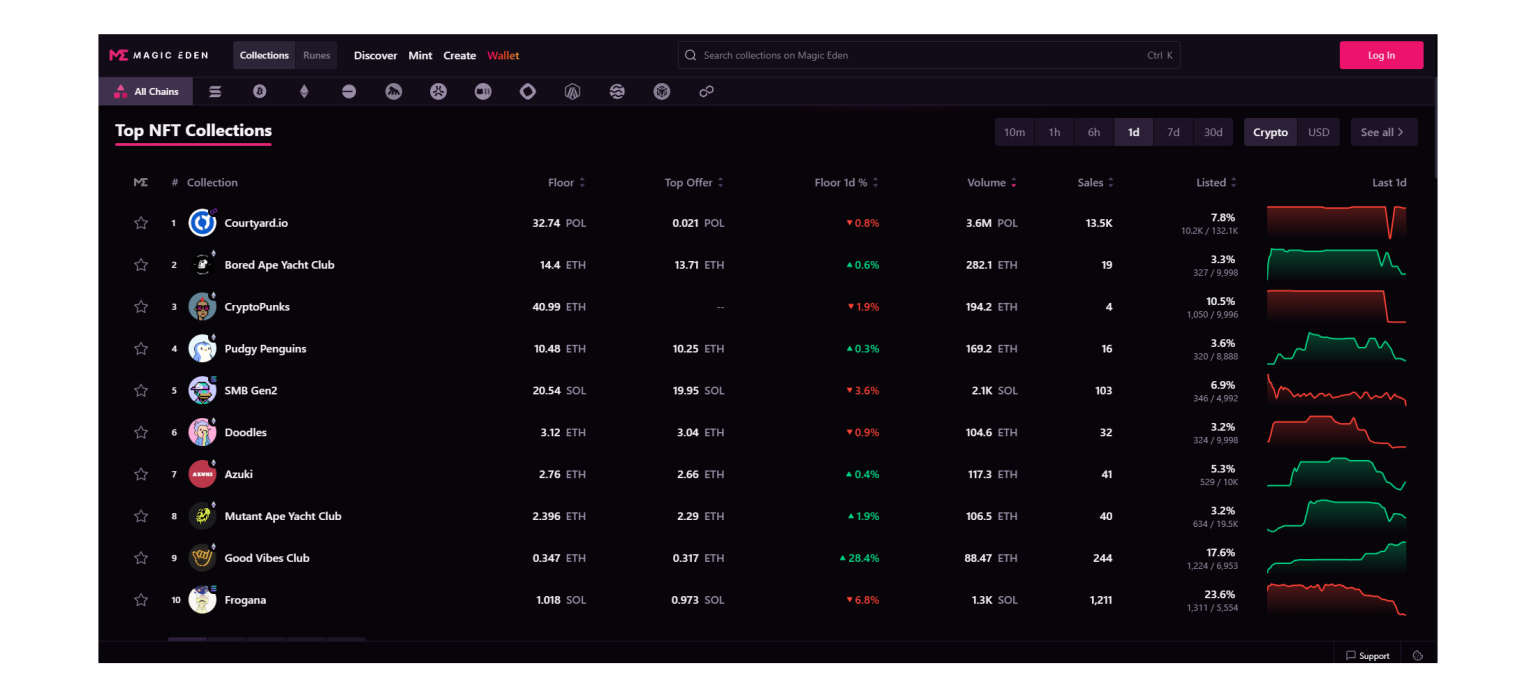Star the SMB Gen2 collection
1536x698 pixels.
click(141, 391)
